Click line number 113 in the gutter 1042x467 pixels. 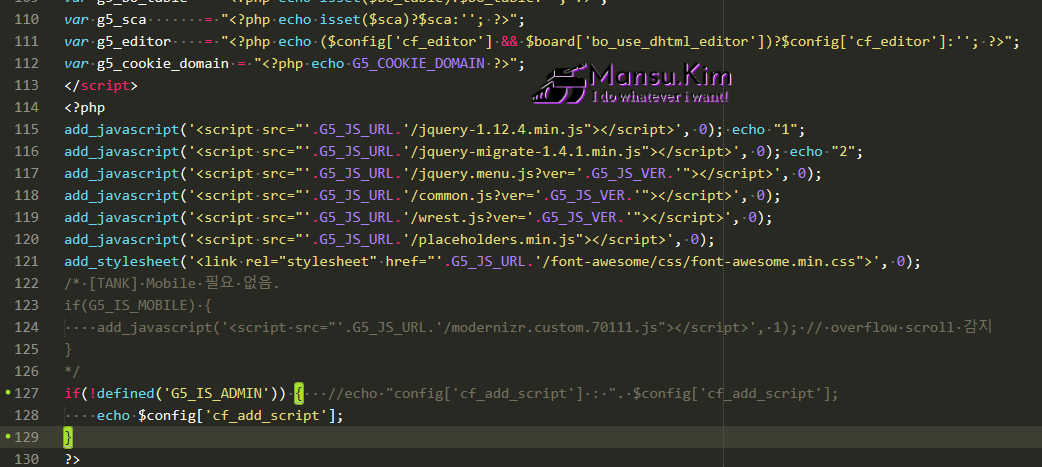pos(27,86)
